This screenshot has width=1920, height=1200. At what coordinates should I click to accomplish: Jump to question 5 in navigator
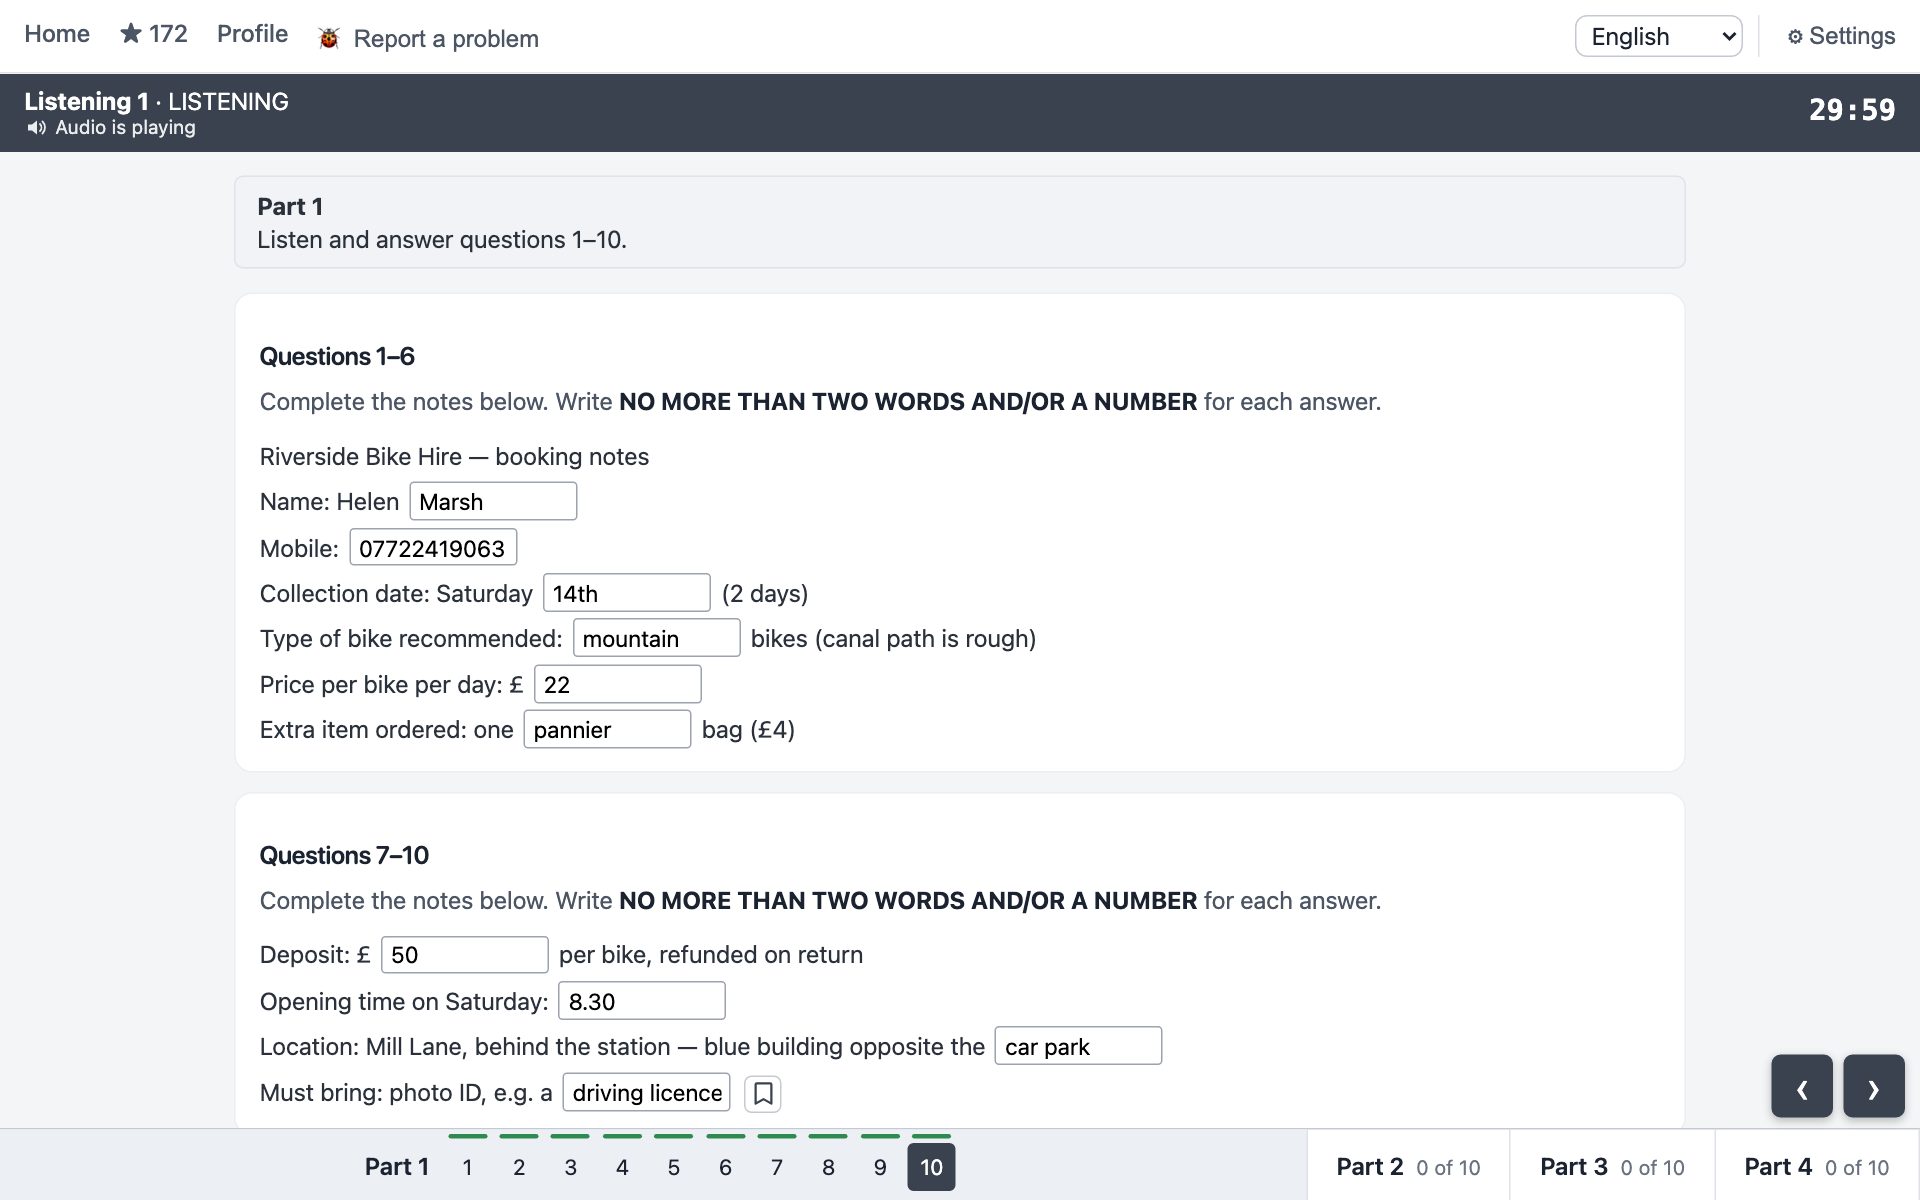[674, 1167]
